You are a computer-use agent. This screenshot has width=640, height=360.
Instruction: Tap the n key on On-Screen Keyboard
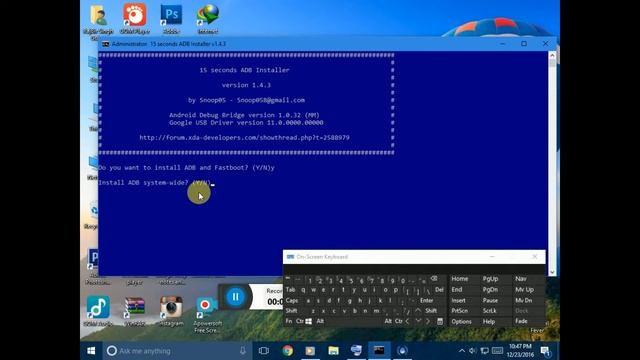click(x=365, y=311)
